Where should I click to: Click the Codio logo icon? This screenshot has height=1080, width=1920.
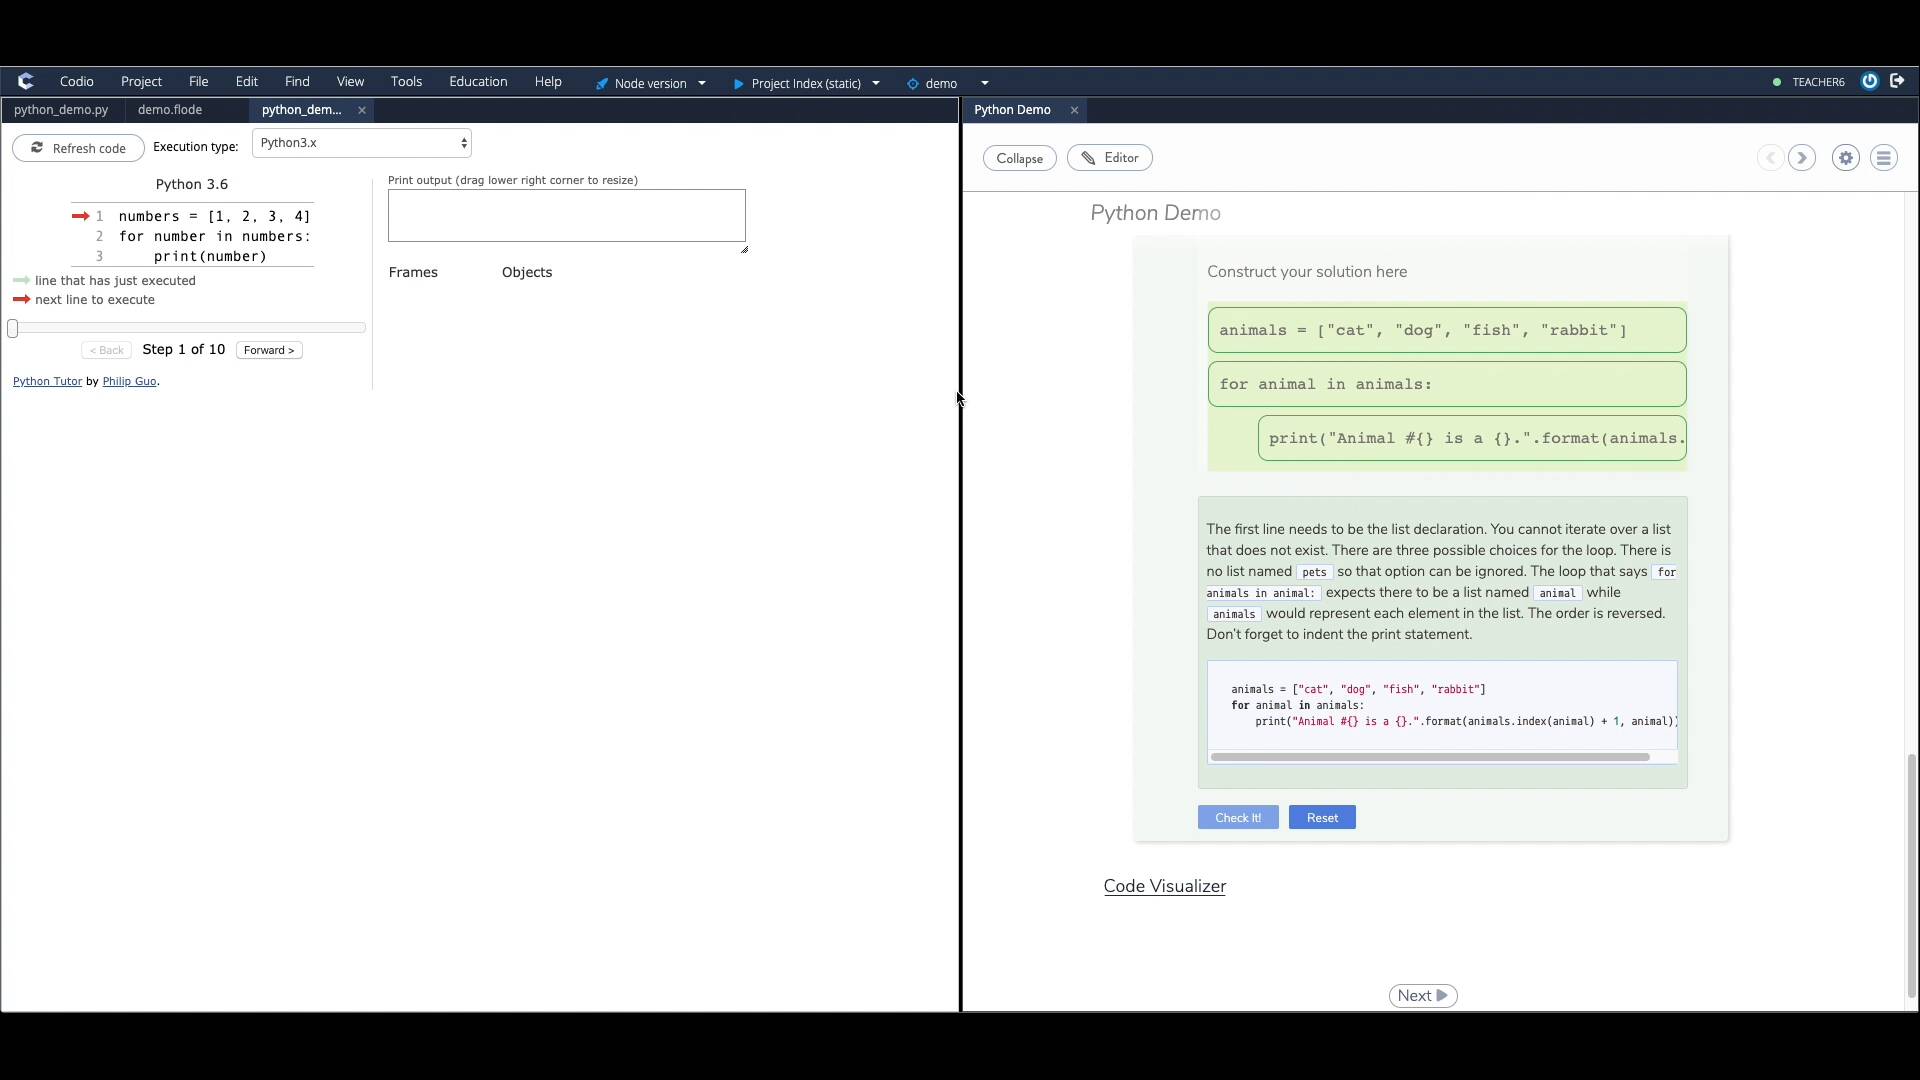click(26, 82)
